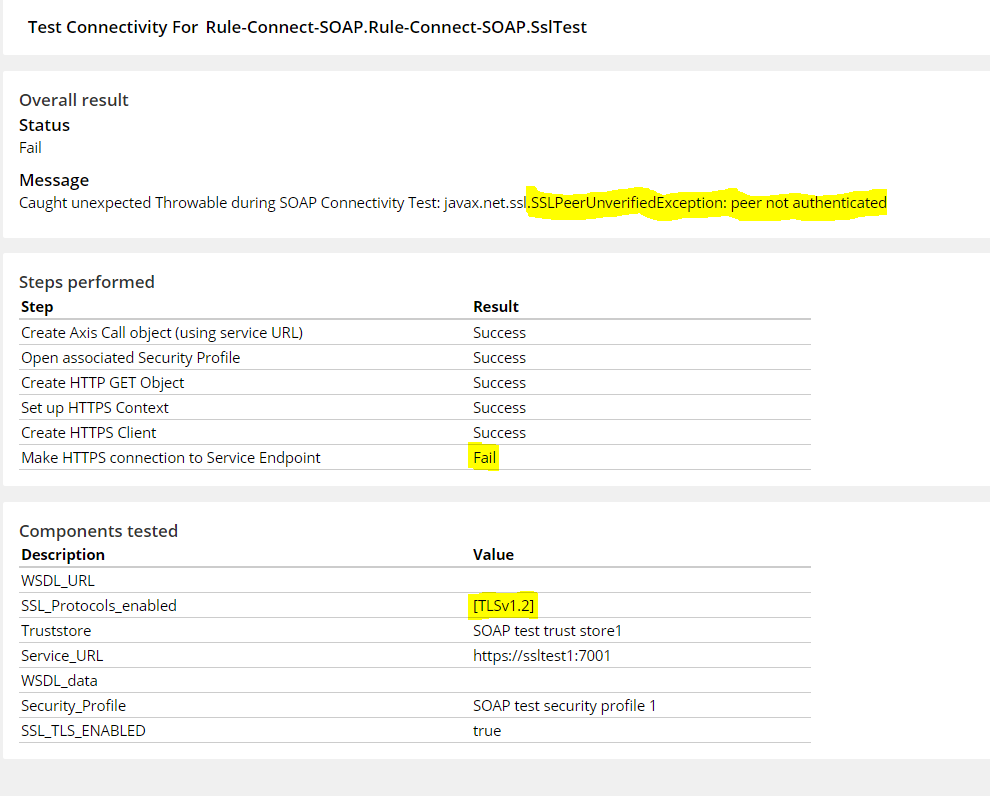Click the SSL_TLS_ENABLED true value

click(x=487, y=731)
